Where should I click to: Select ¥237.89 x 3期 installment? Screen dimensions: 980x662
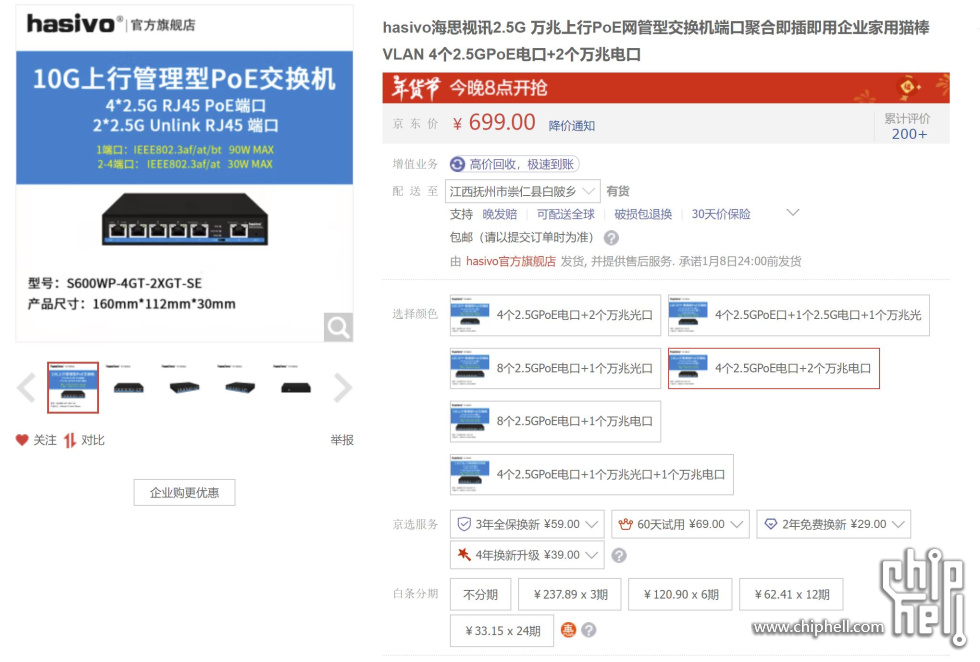[570, 594]
